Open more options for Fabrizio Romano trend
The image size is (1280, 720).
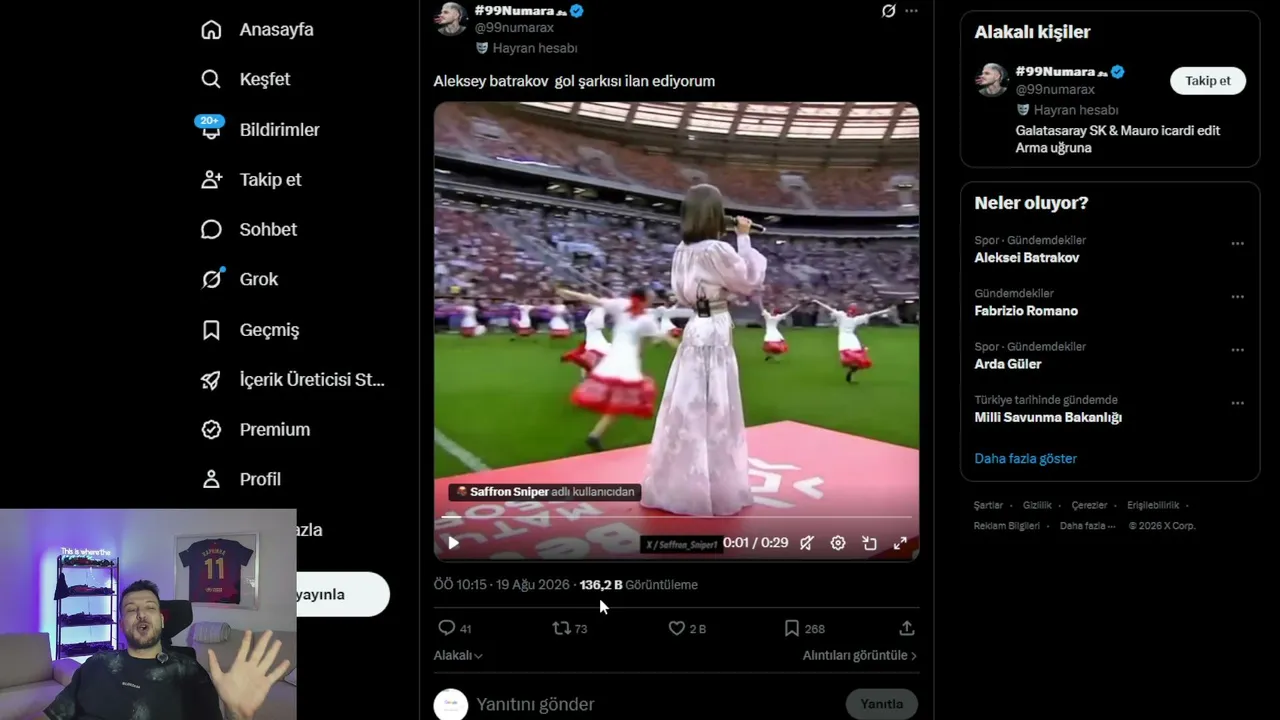point(1237,297)
